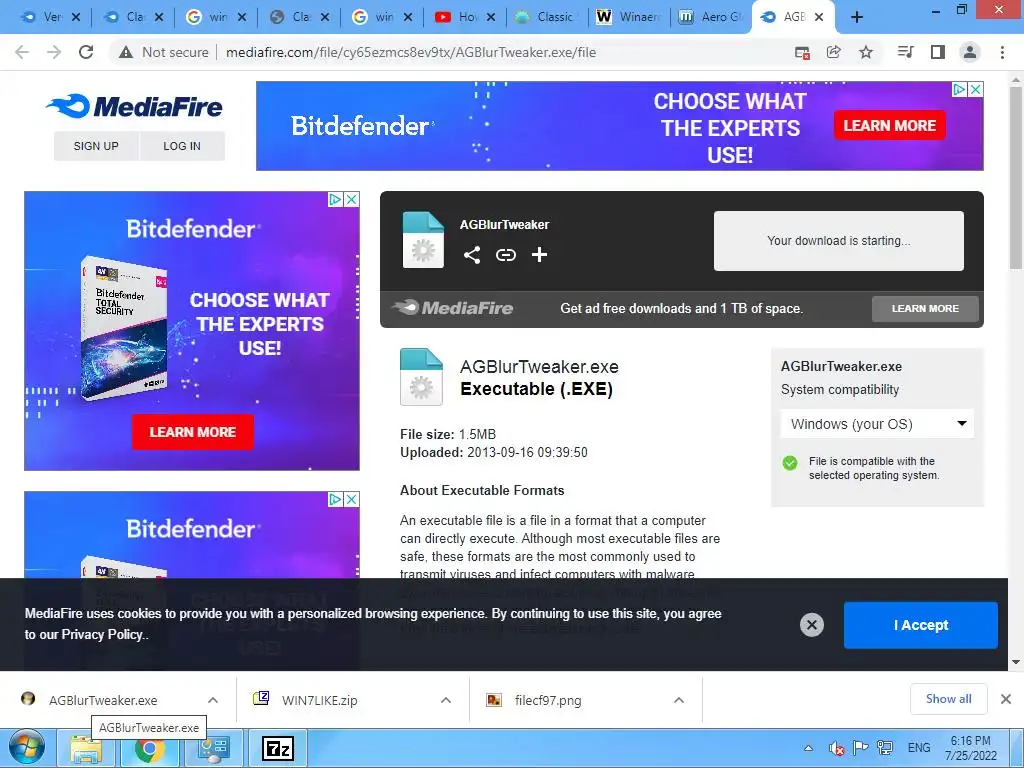Click the share icon under AGBlurTweaker
The image size is (1024, 768).
(472, 255)
